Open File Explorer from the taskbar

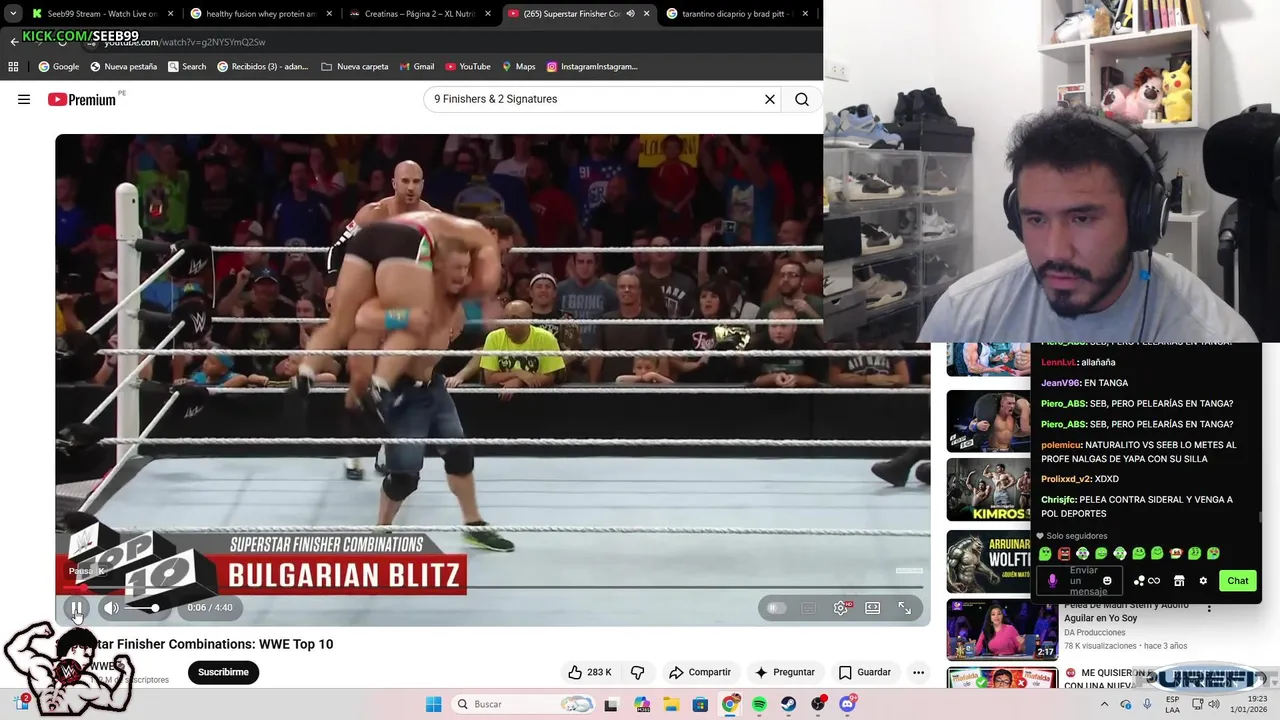671,704
